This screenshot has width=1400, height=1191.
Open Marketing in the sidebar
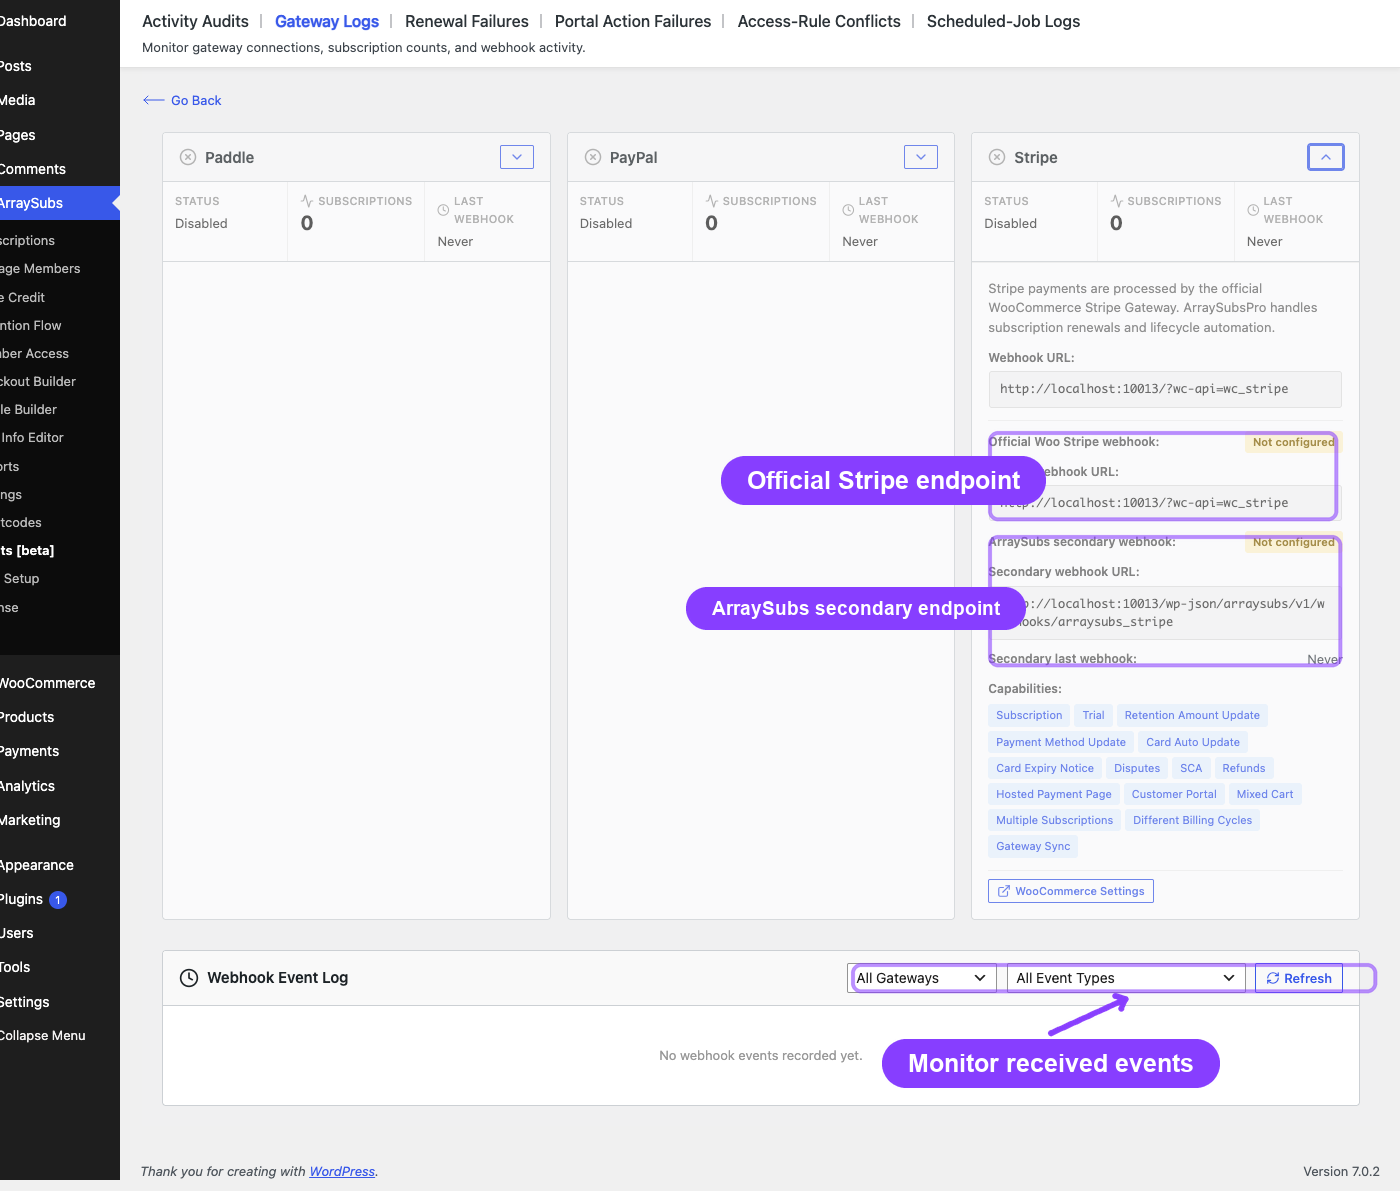[60, 820]
